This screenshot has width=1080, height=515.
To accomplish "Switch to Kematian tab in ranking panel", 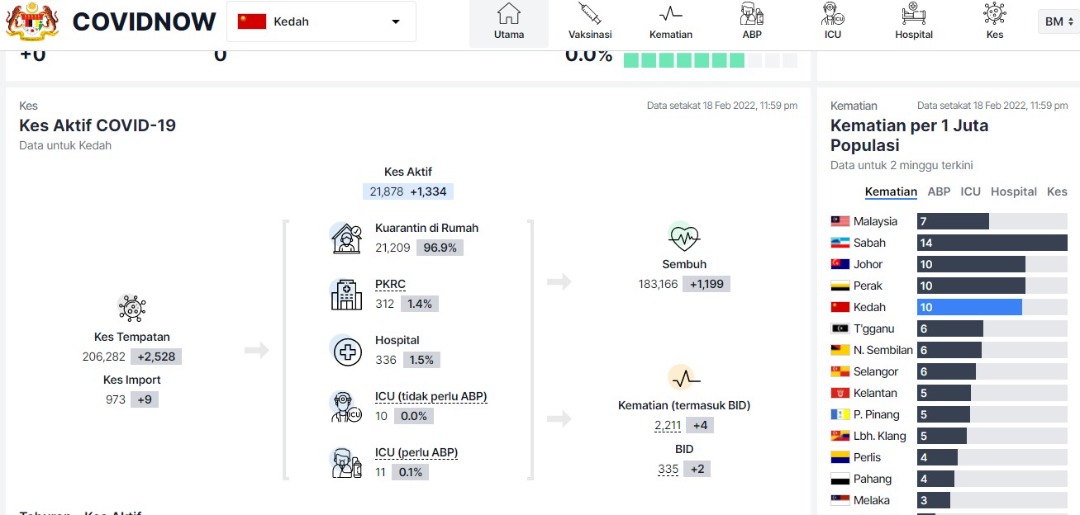I will coord(891,192).
